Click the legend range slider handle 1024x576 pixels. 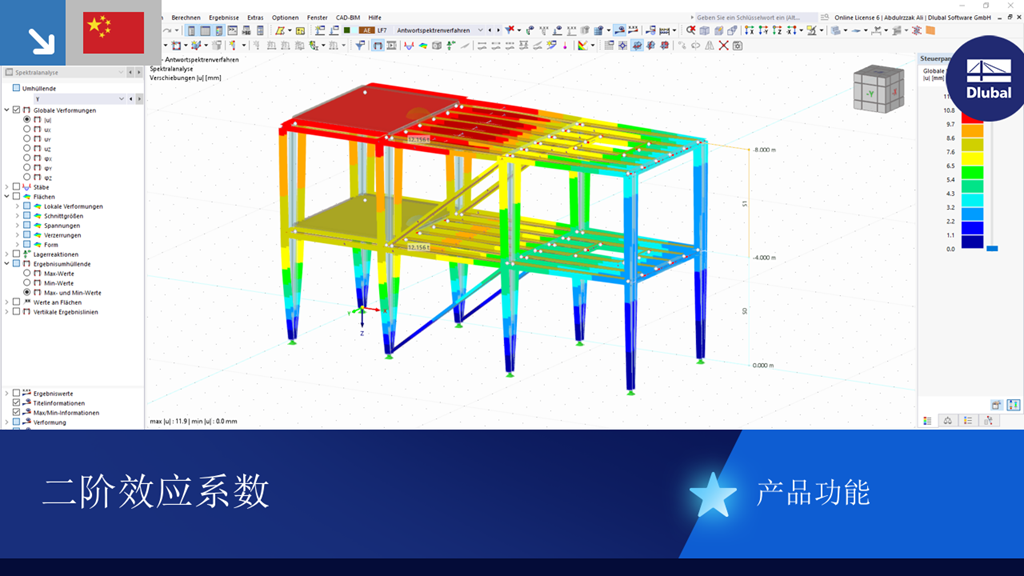click(x=992, y=248)
